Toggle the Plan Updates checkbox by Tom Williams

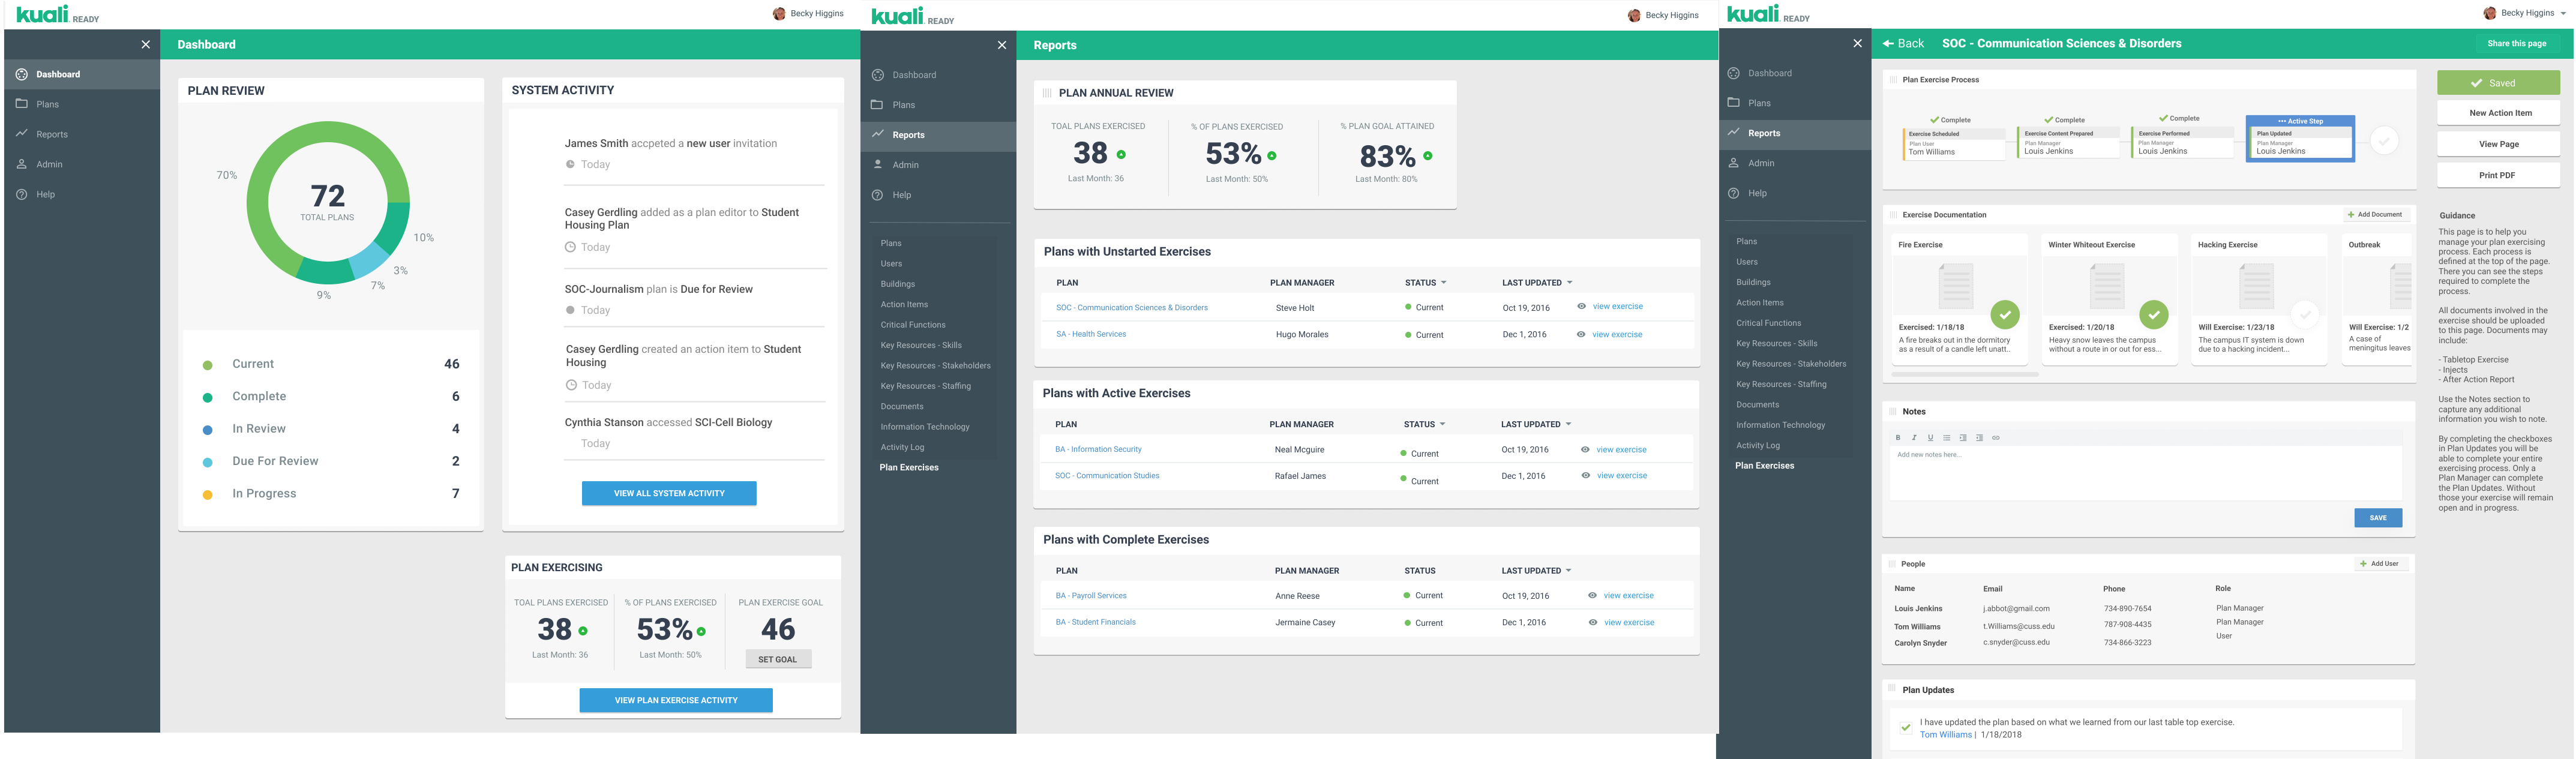tap(1905, 728)
